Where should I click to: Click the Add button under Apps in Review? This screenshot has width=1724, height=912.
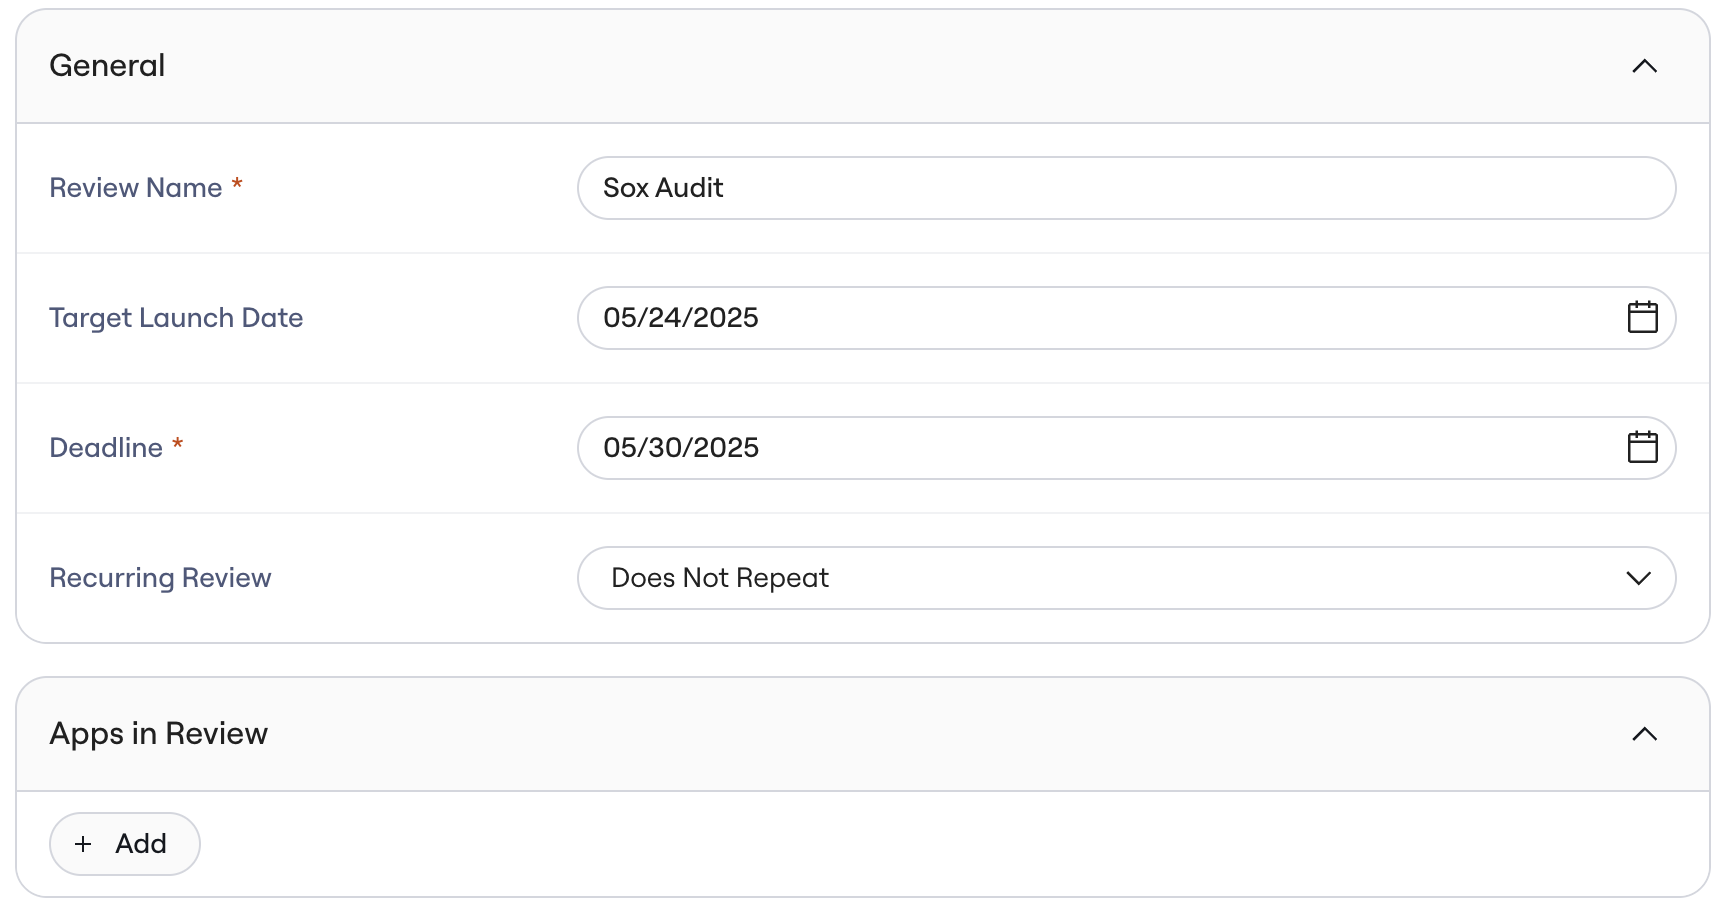pyautogui.click(x=125, y=844)
